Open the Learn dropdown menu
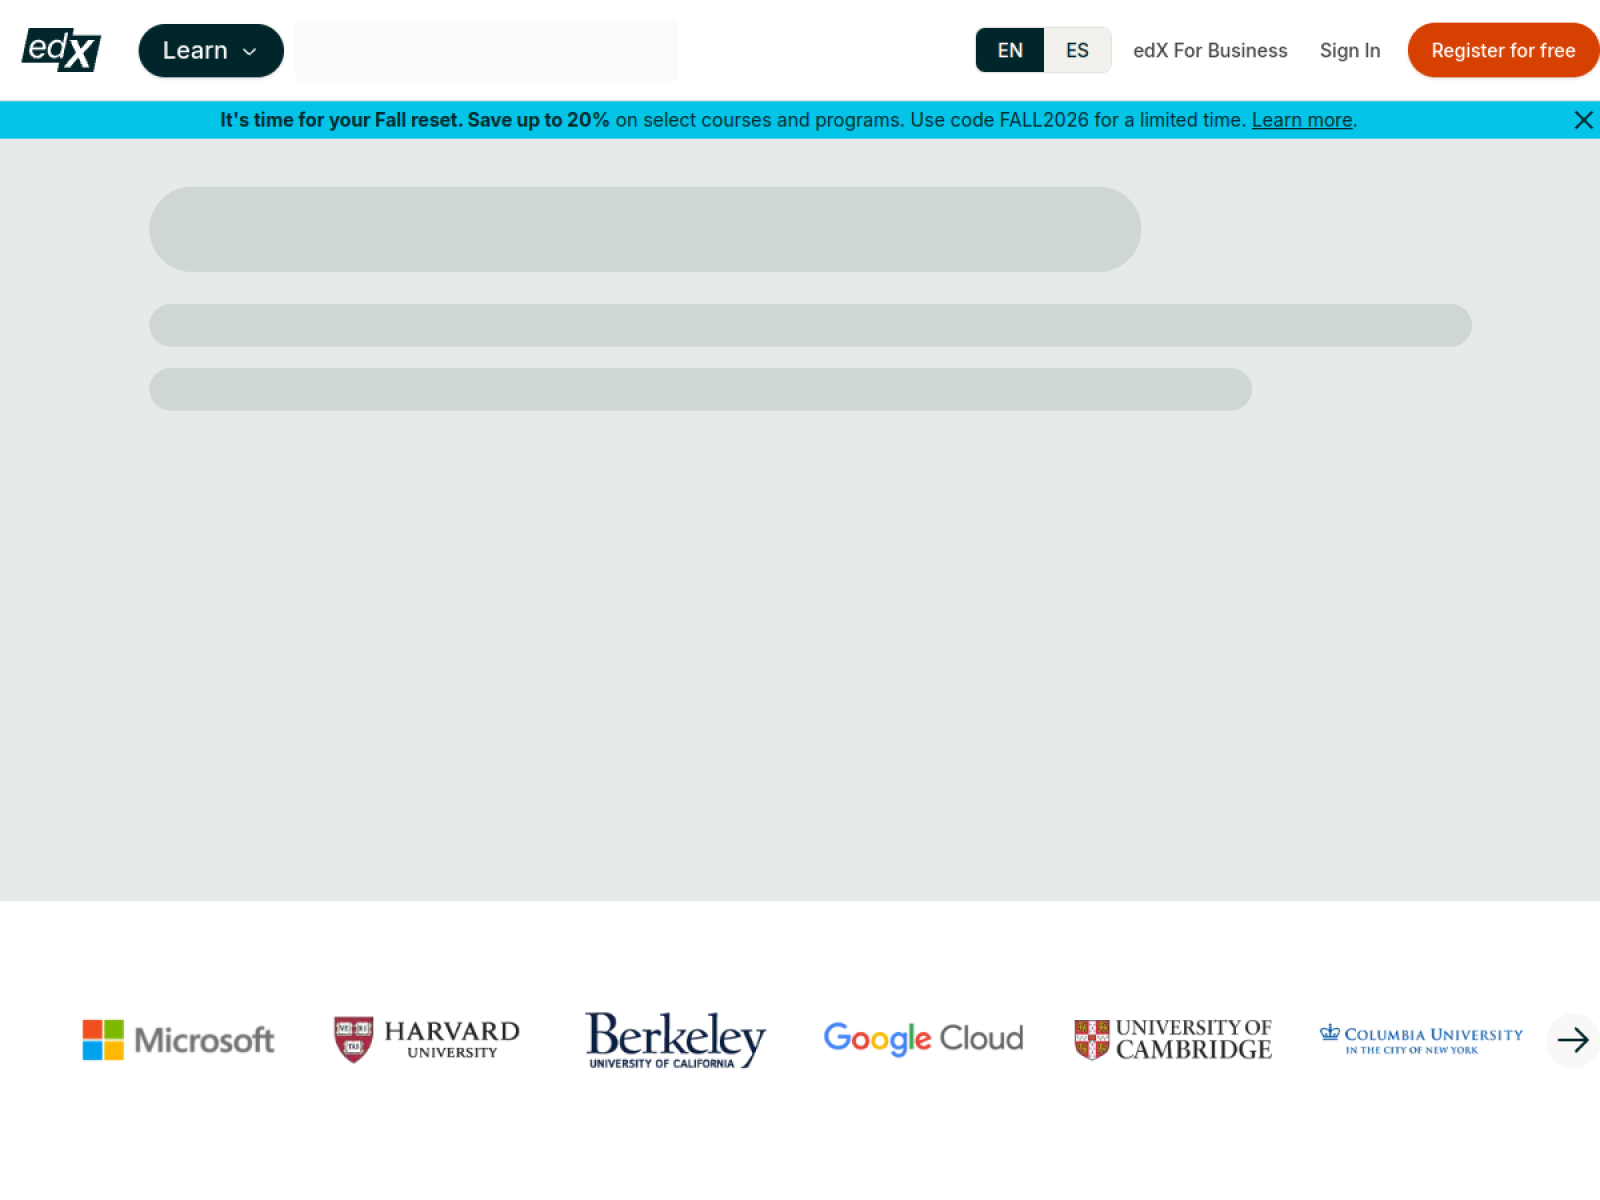 (x=211, y=51)
